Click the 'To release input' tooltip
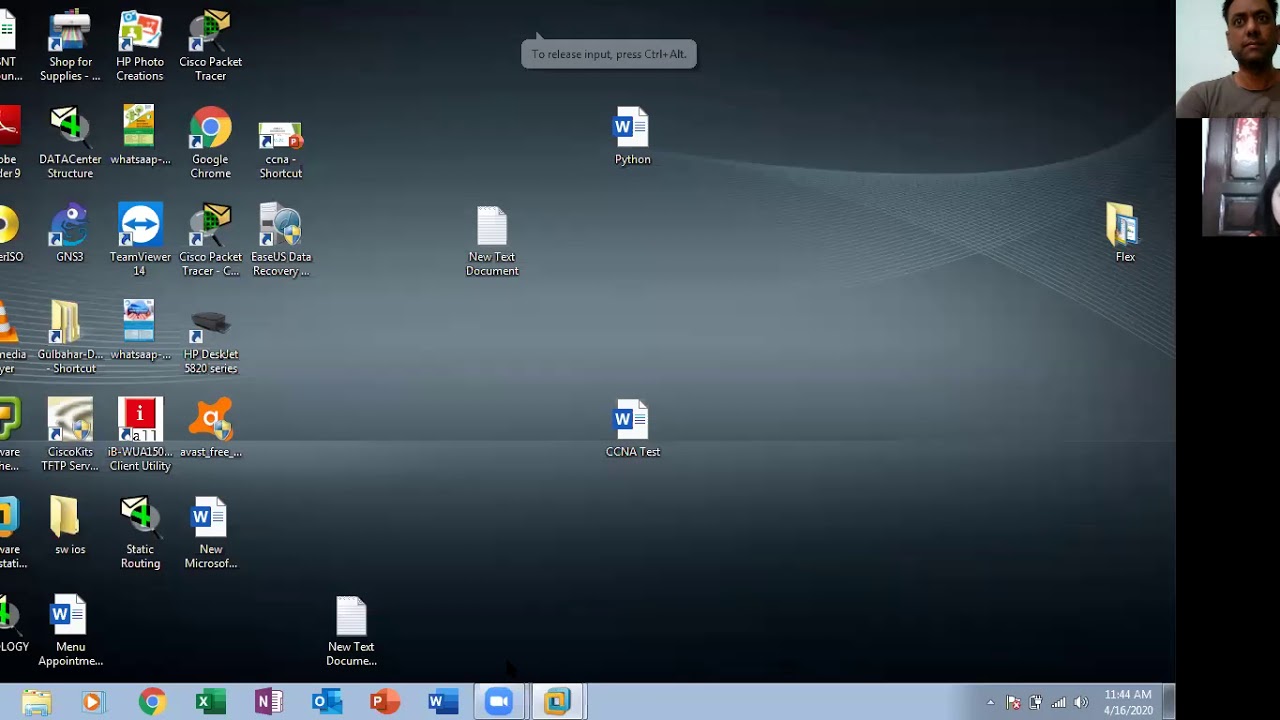Viewport: 1280px width, 720px height. [609, 54]
